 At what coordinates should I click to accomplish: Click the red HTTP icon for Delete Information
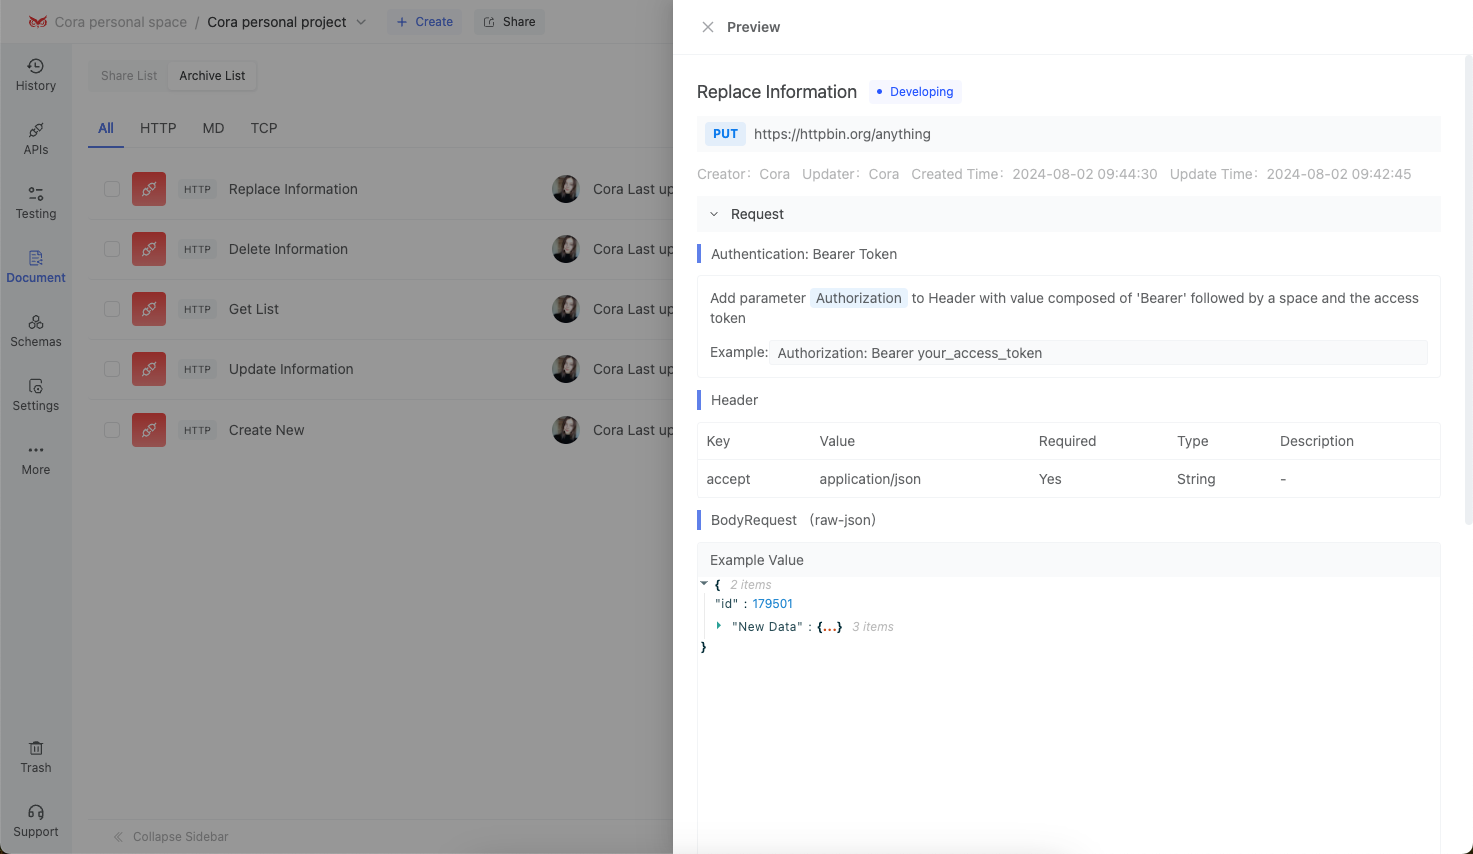149,249
